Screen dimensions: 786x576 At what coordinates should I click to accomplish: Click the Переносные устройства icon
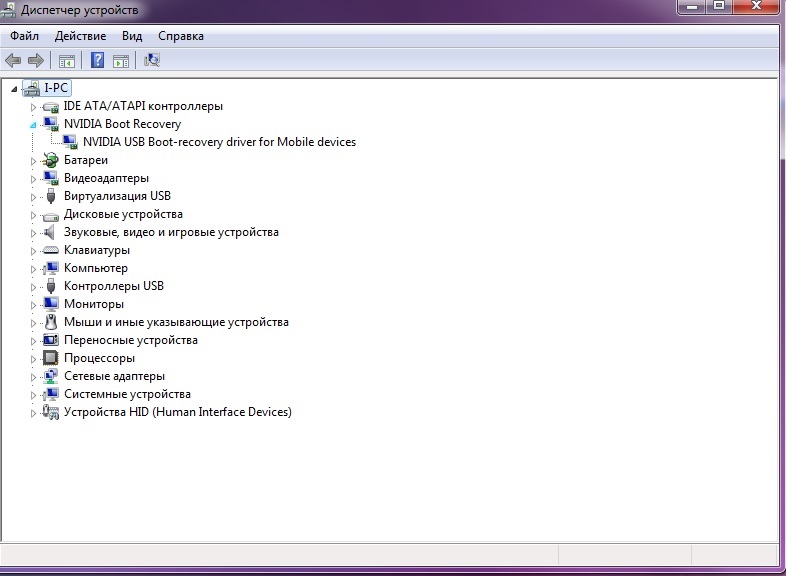coord(51,340)
